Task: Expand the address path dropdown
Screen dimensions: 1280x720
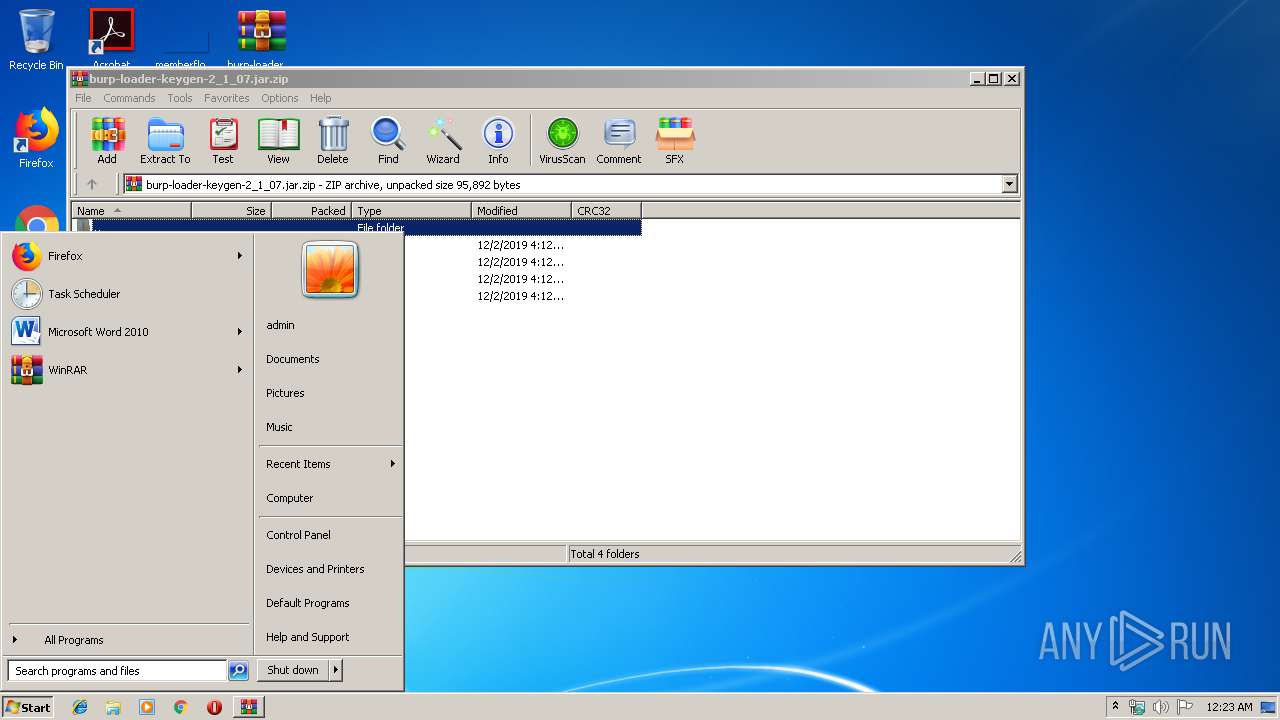Action: point(1009,184)
